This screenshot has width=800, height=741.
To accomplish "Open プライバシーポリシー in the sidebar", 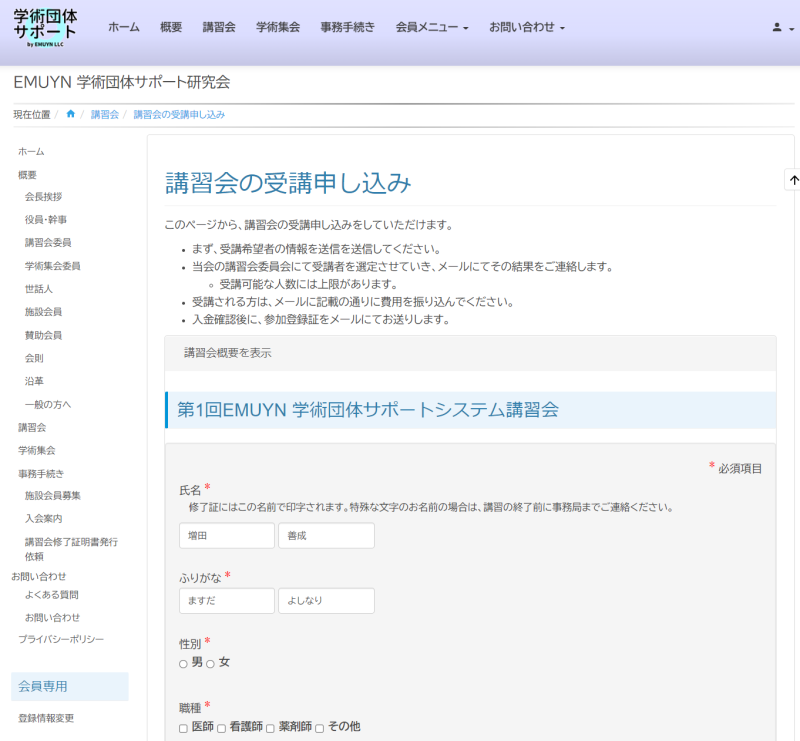I will tap(61, 639).
